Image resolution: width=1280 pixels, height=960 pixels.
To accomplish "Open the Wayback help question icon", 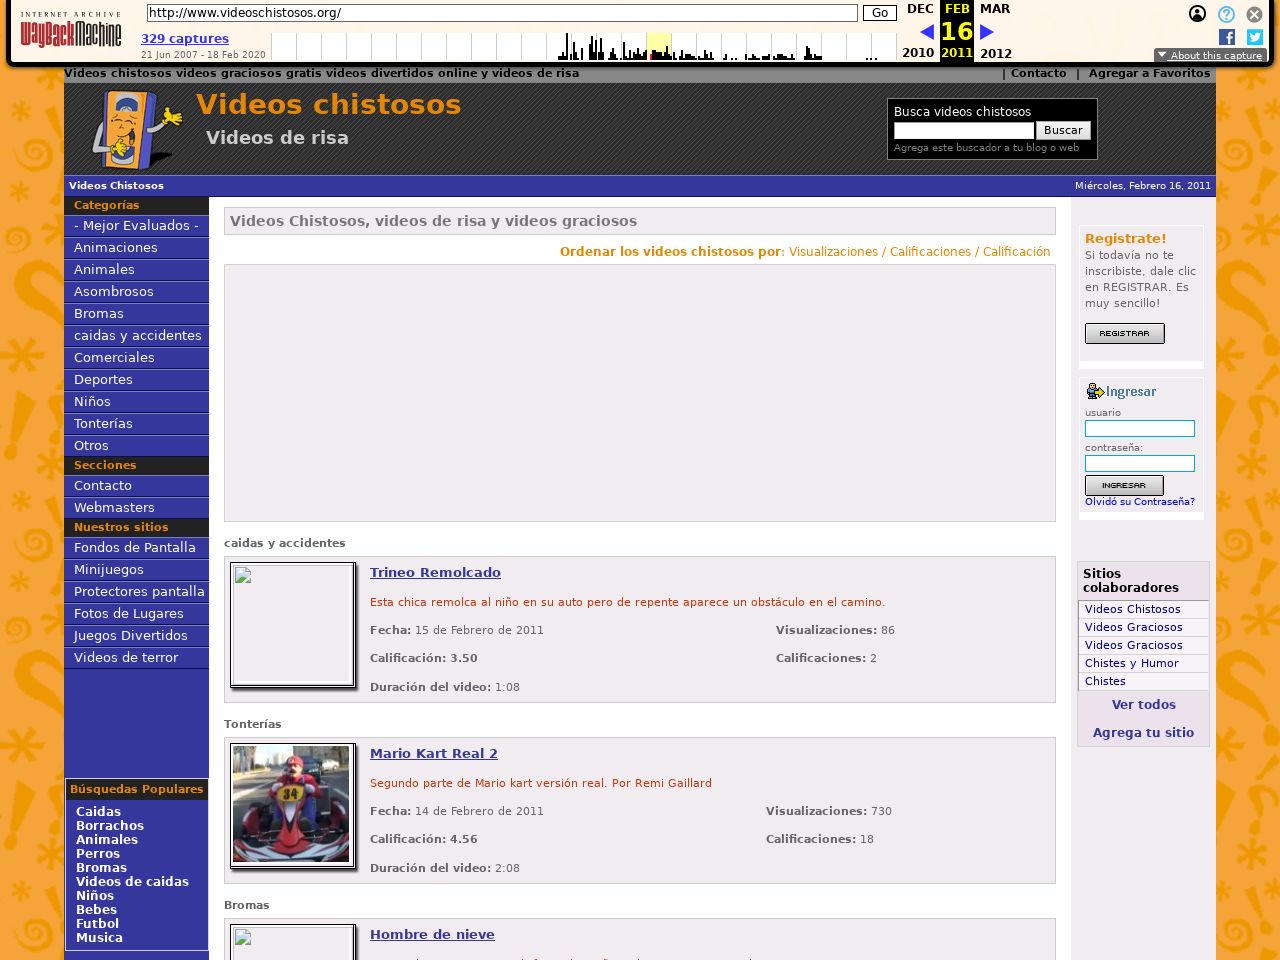I will (1226, 14).
